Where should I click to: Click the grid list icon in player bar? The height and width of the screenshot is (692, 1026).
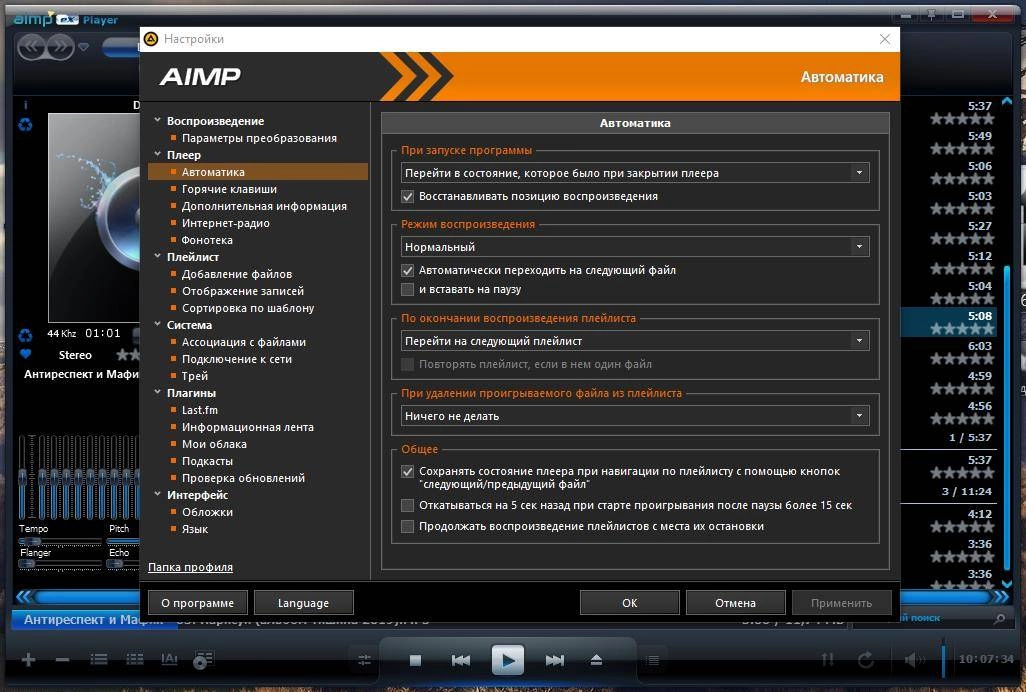(x=134, y=659)
